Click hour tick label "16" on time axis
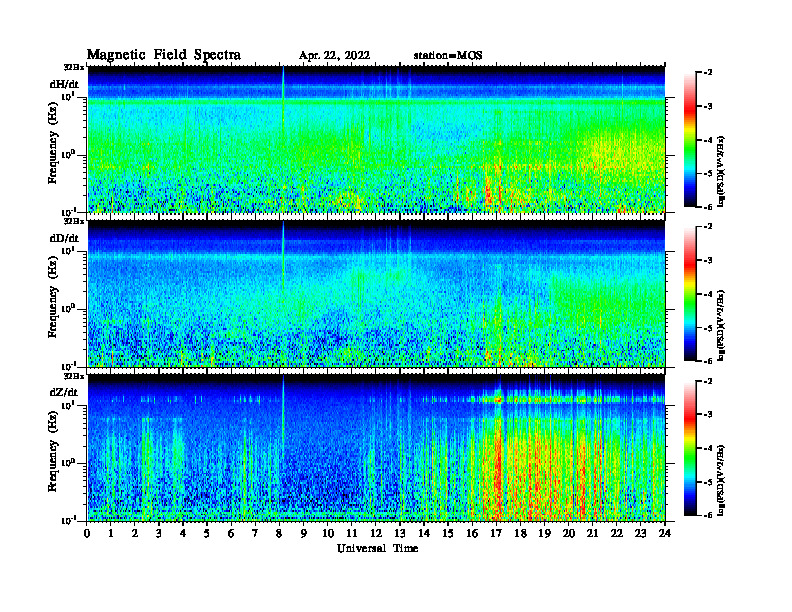 tap(472, 533)
